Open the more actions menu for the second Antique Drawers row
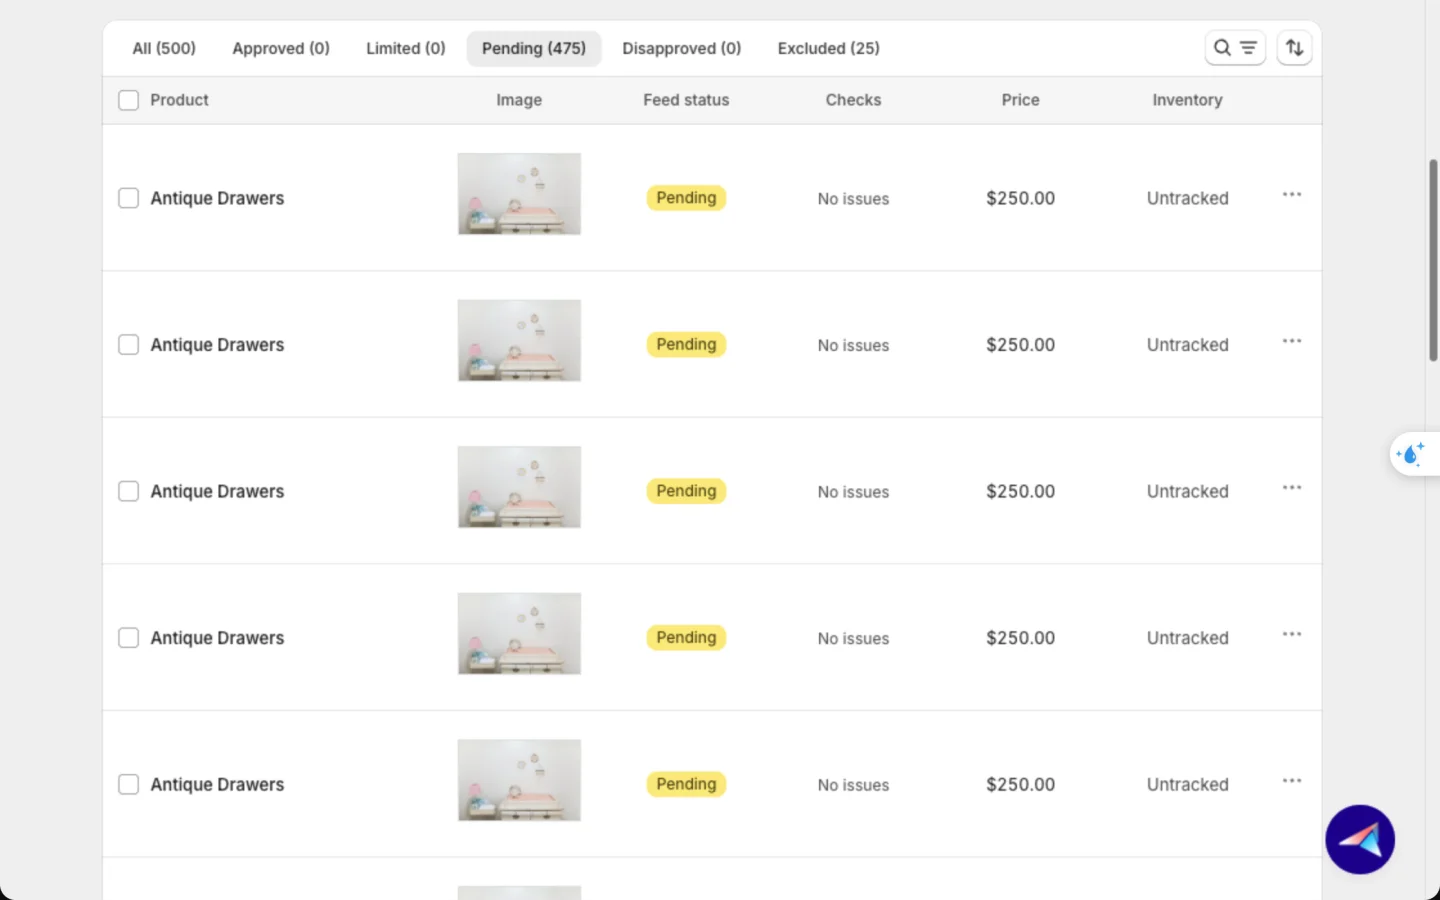Viewport: 1440px width, 900px height. 1292,341
